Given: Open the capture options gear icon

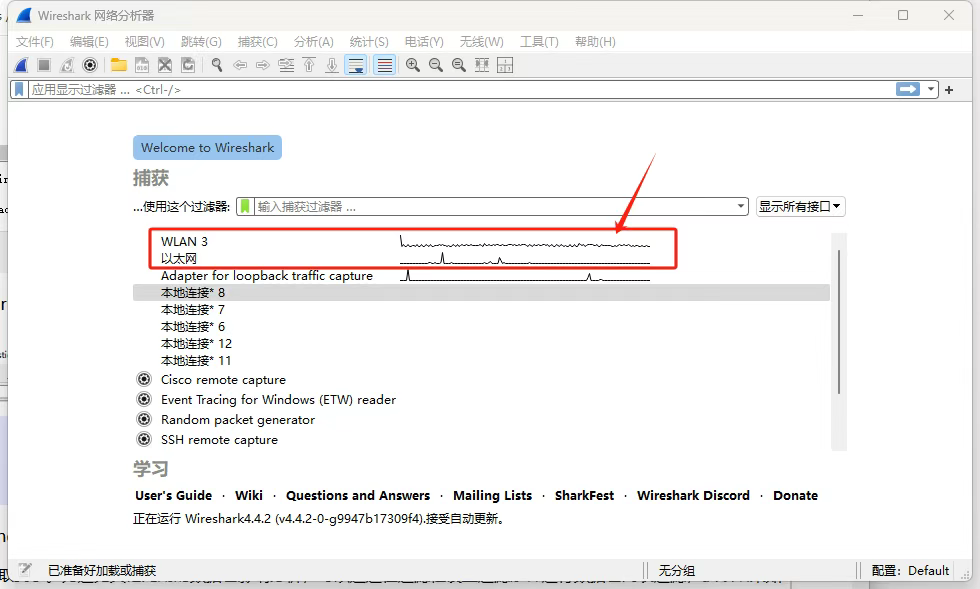Looking at the screenshot, I should (x=90, y=65).
